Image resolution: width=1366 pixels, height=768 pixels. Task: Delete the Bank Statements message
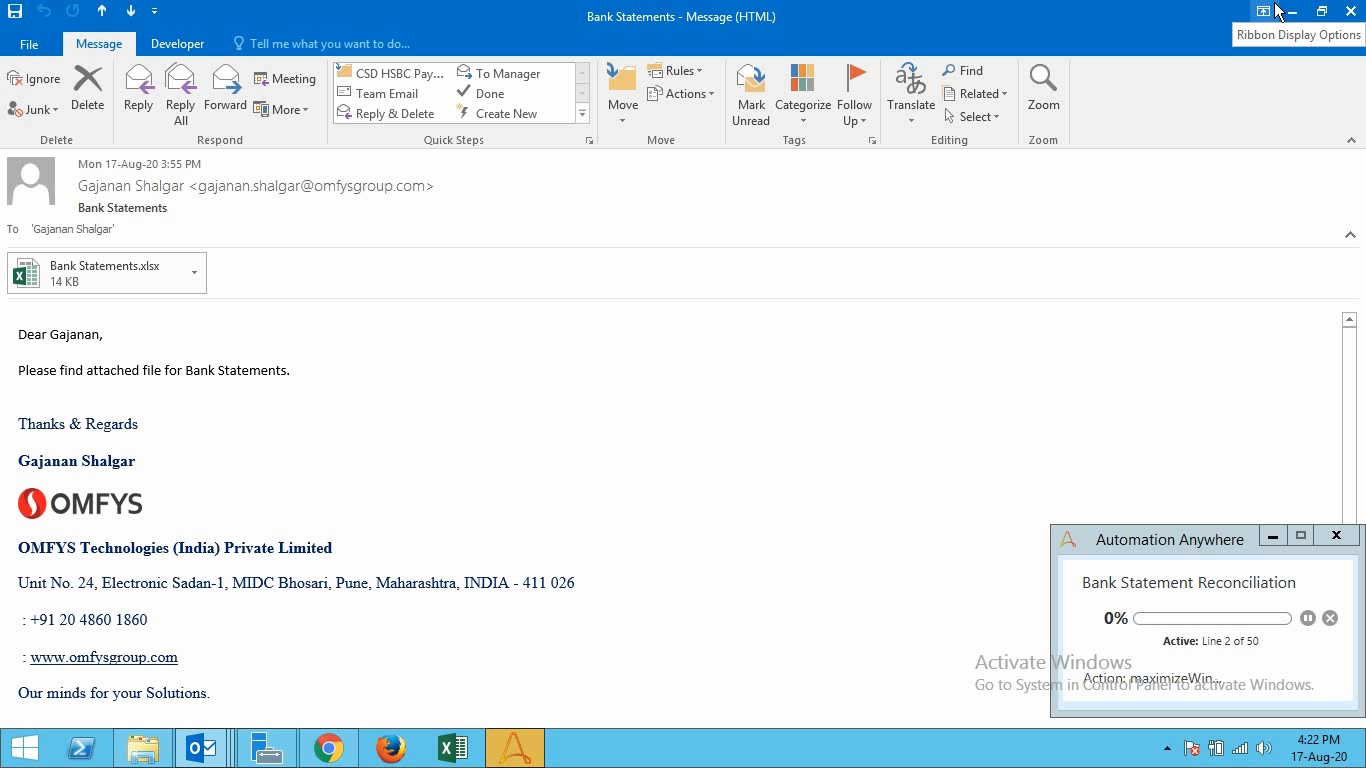(x=87, y=88)
